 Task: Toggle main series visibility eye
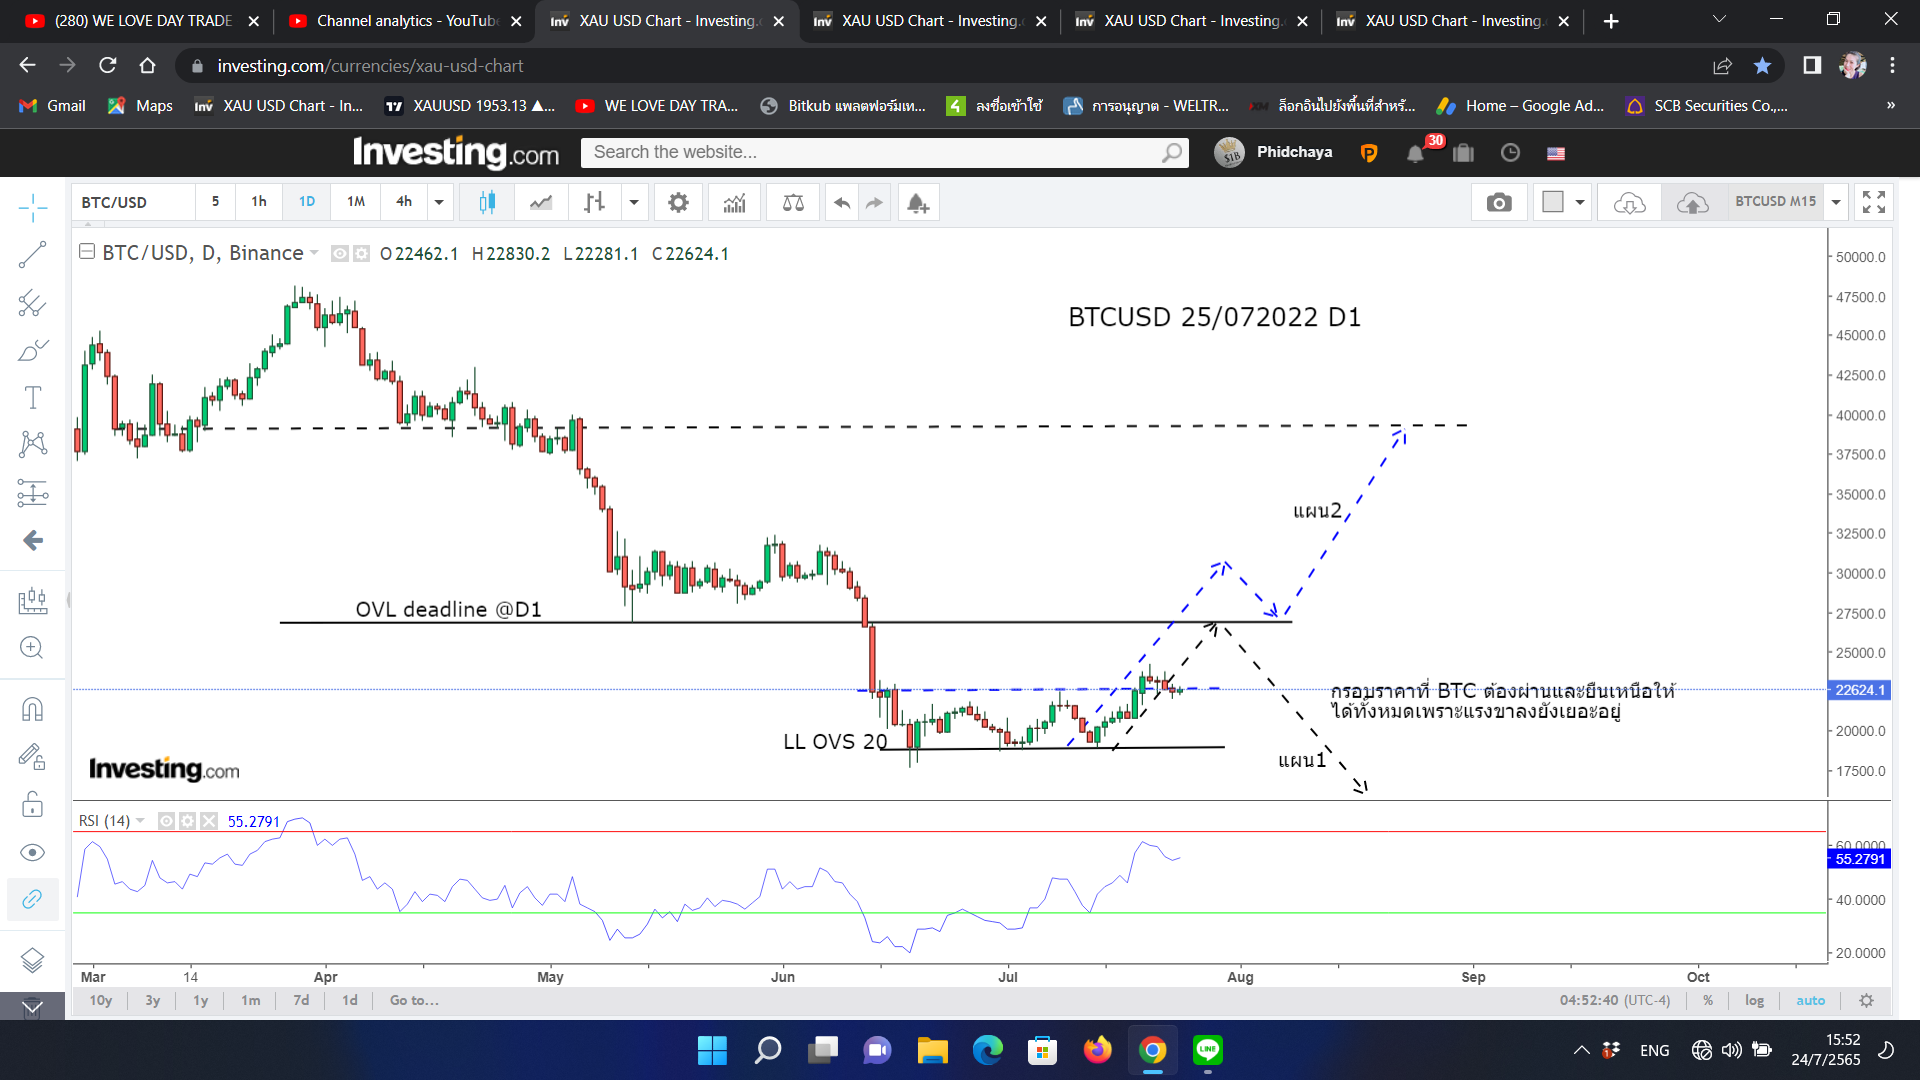[340, 254]
